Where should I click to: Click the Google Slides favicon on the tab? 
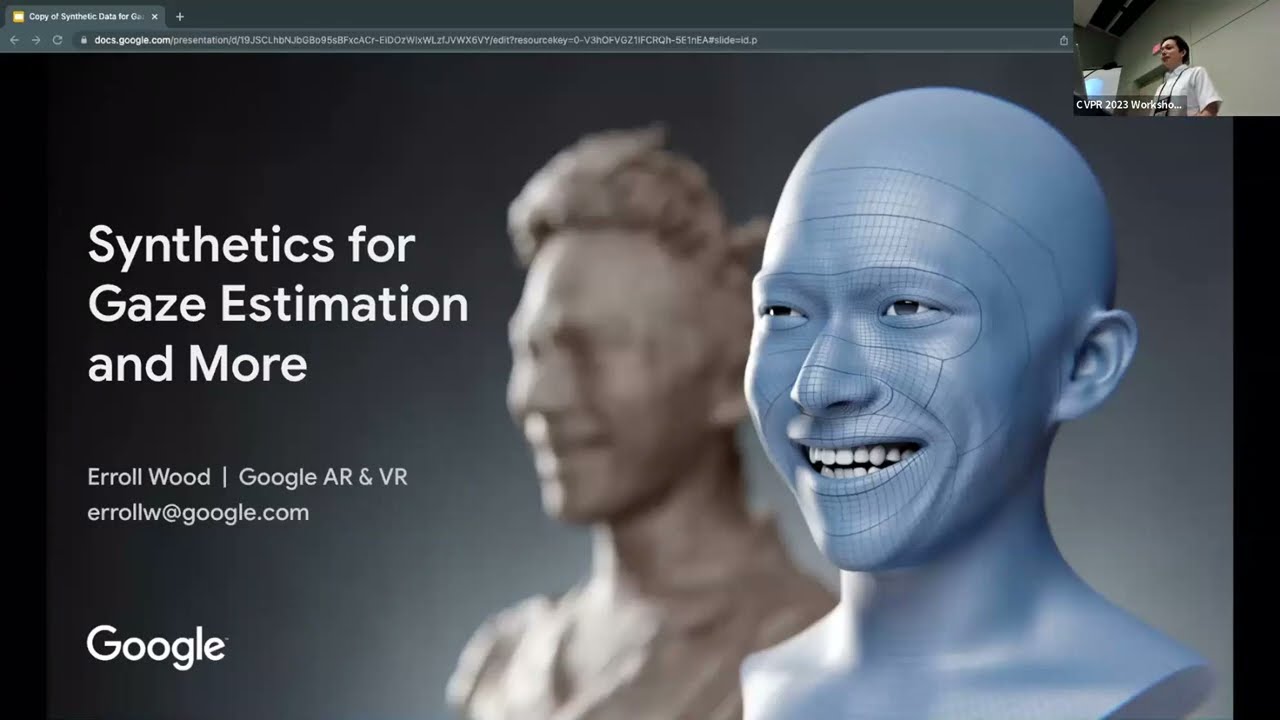click(18, 17)
